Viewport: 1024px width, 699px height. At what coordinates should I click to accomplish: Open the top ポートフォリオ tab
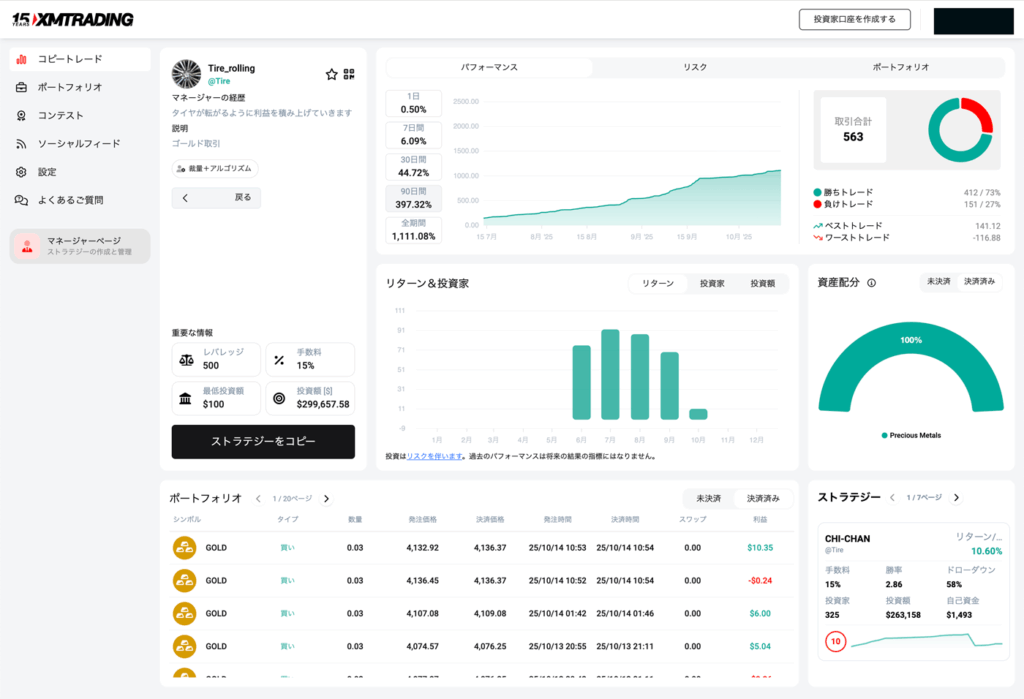coord(900,67)
